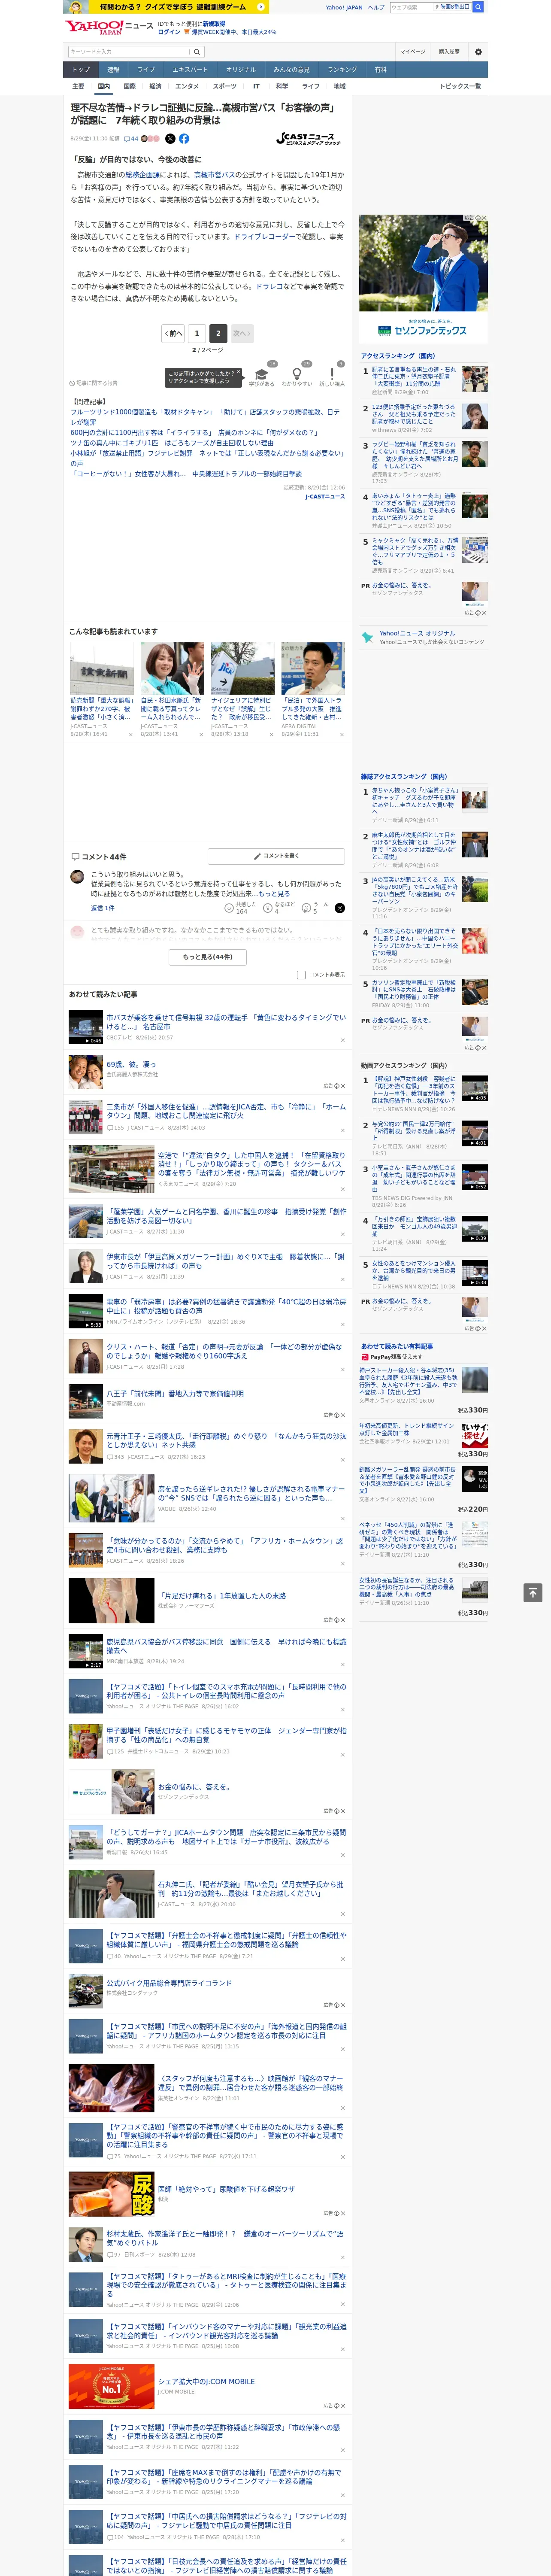Select the エンタメ category

tap(187, 86)
